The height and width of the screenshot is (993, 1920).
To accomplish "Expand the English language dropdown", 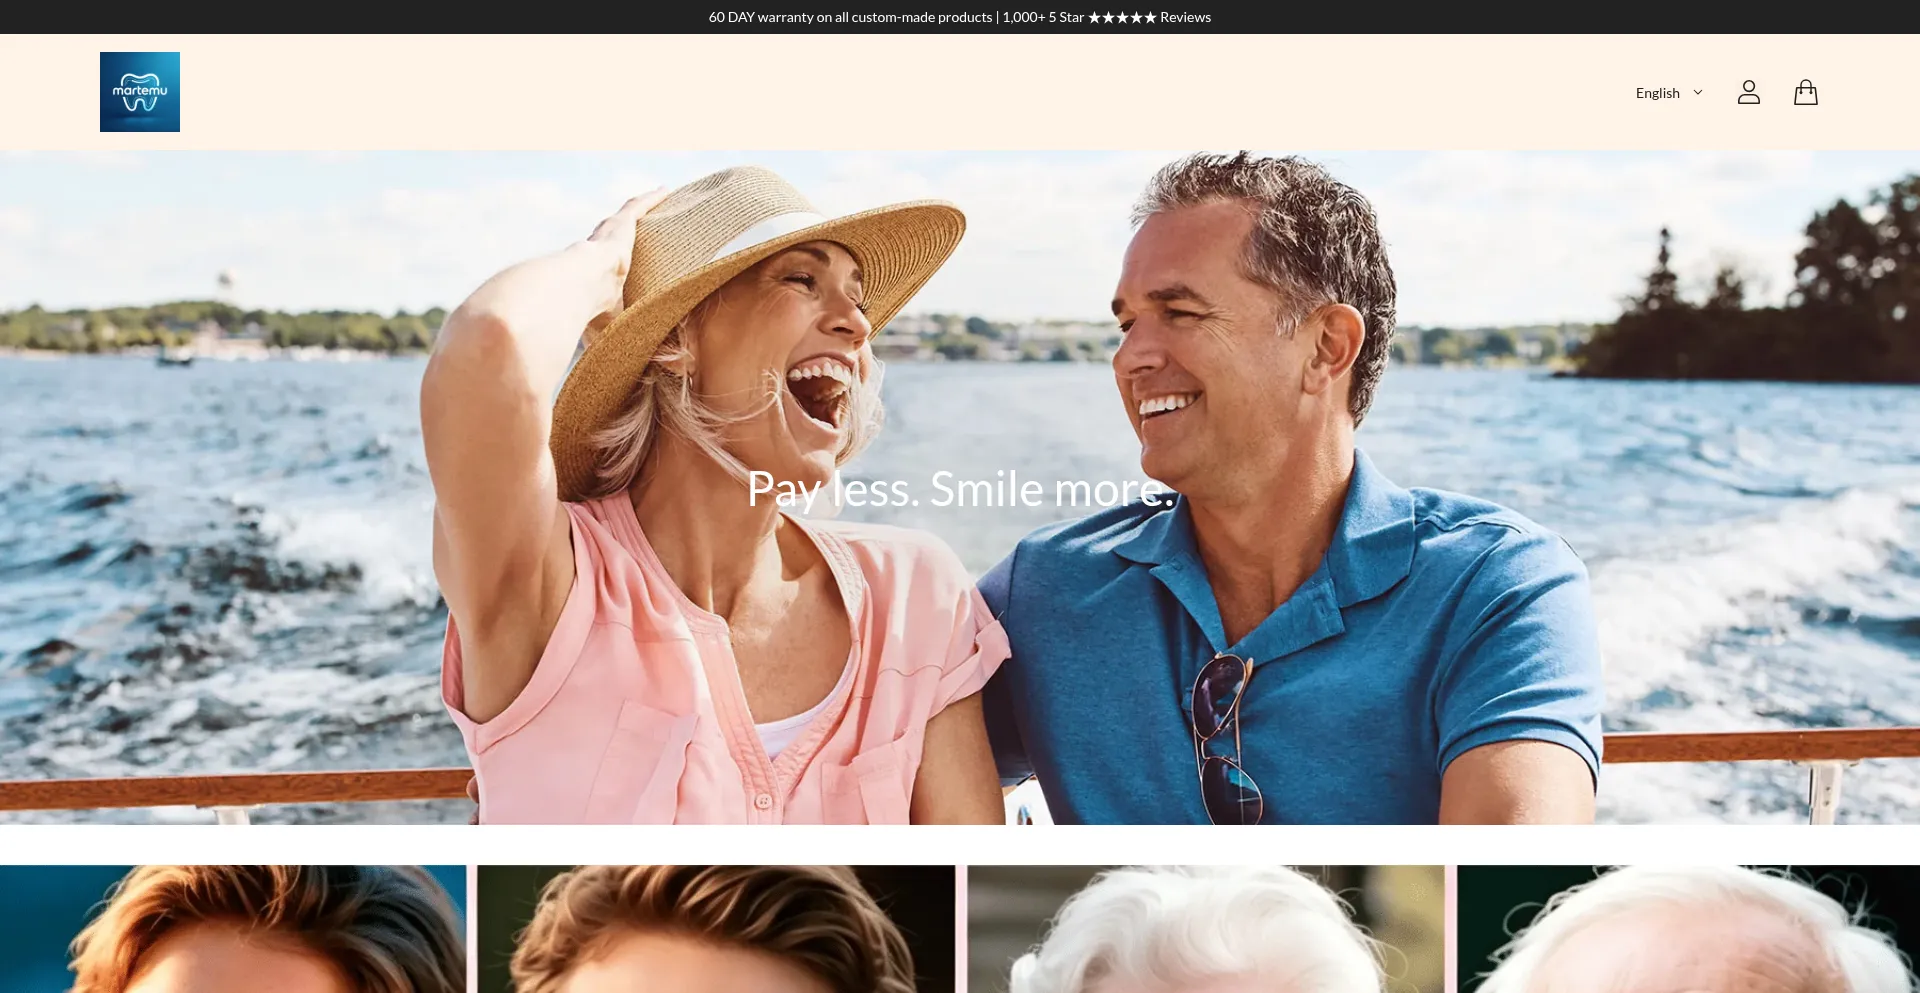I will [1669, 93].
